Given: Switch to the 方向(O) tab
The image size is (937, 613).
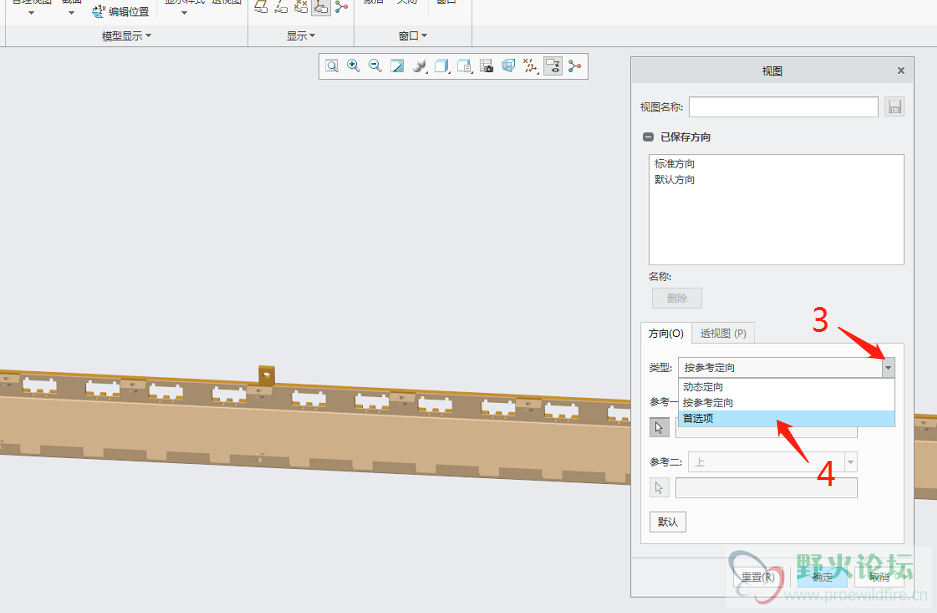Looking at the screenshot, I should coord(666,333).
